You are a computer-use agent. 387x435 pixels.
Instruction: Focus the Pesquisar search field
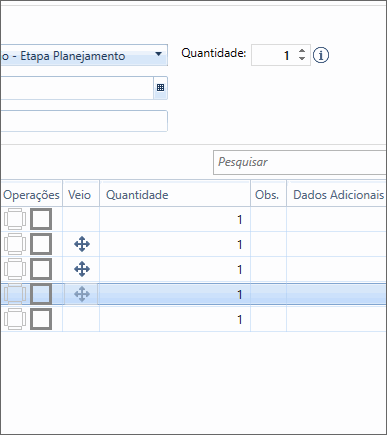coord(300,162)
